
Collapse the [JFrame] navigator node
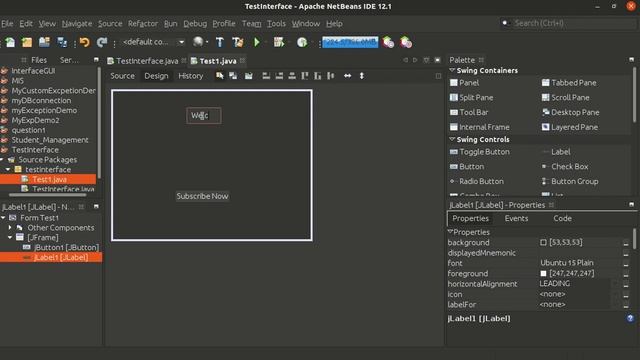(10, 237)
